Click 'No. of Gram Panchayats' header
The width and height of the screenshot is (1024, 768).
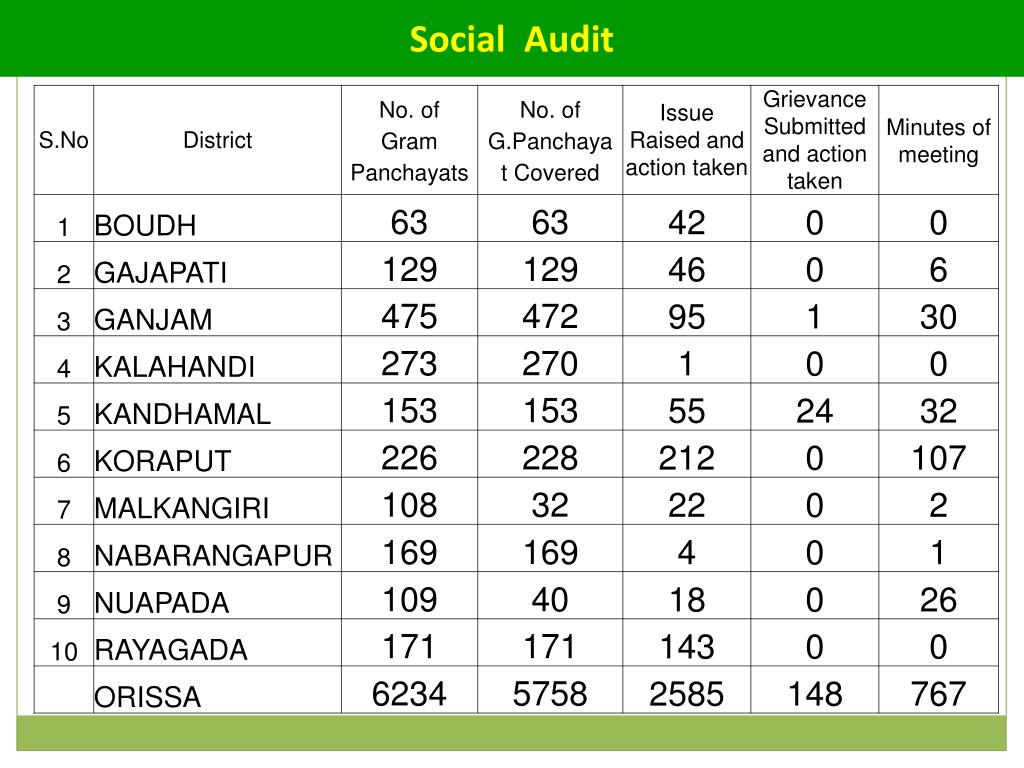pos(409,141)
